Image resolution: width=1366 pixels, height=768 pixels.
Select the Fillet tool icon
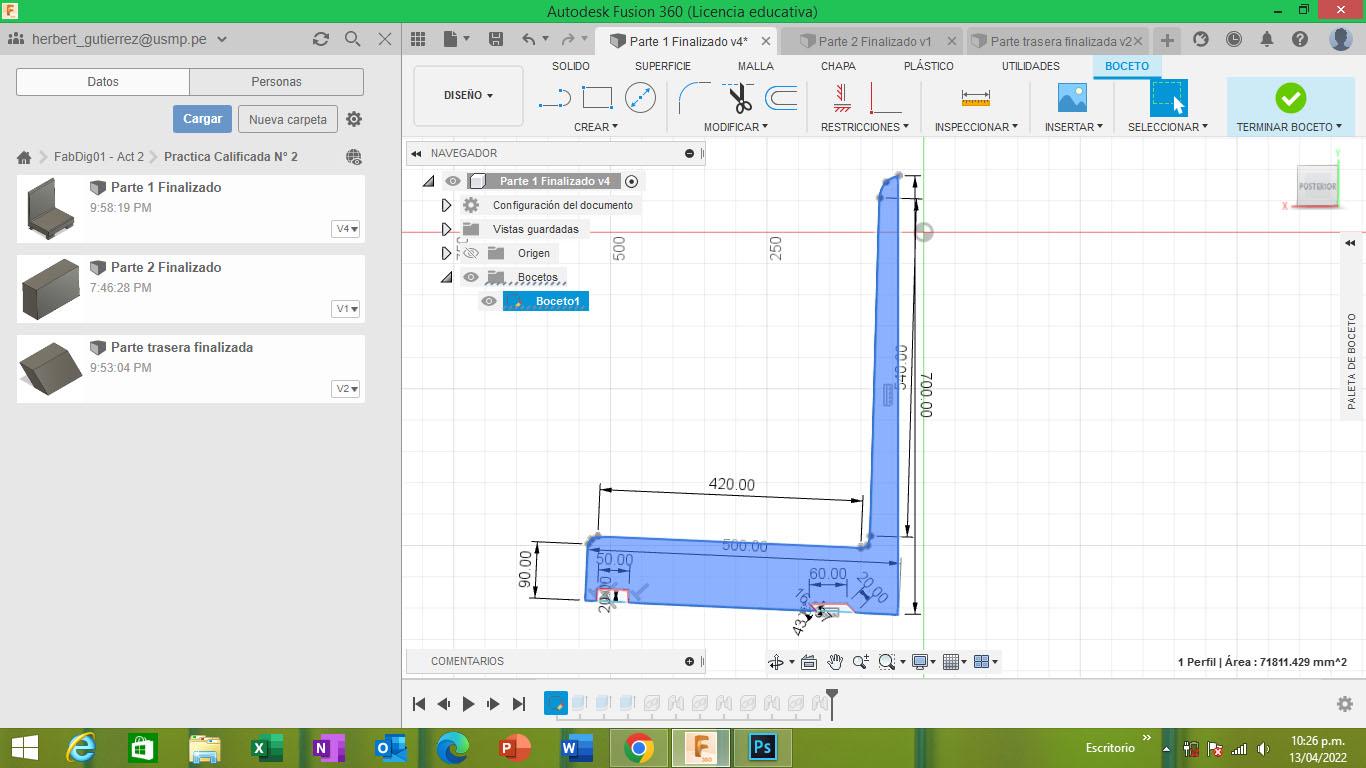pos(693,98)
